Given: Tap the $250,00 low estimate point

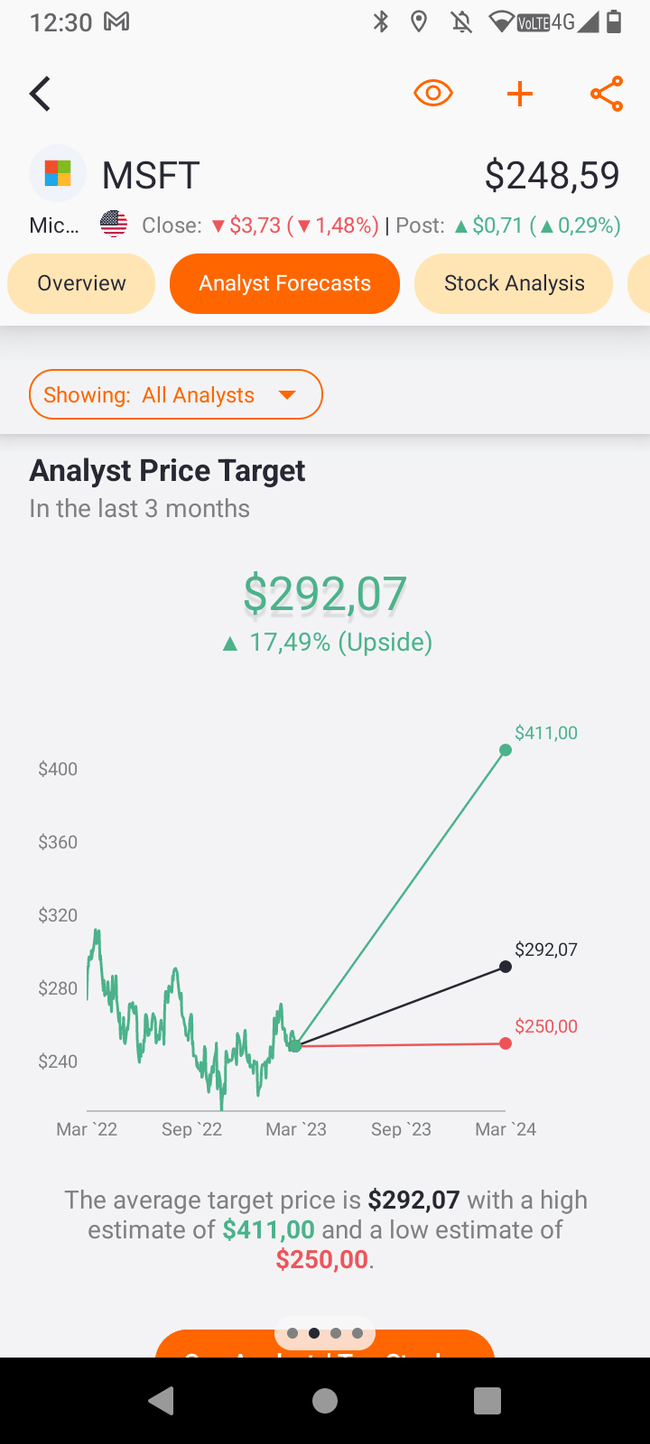Looking at the screenshot, I should coord(505,1043).
